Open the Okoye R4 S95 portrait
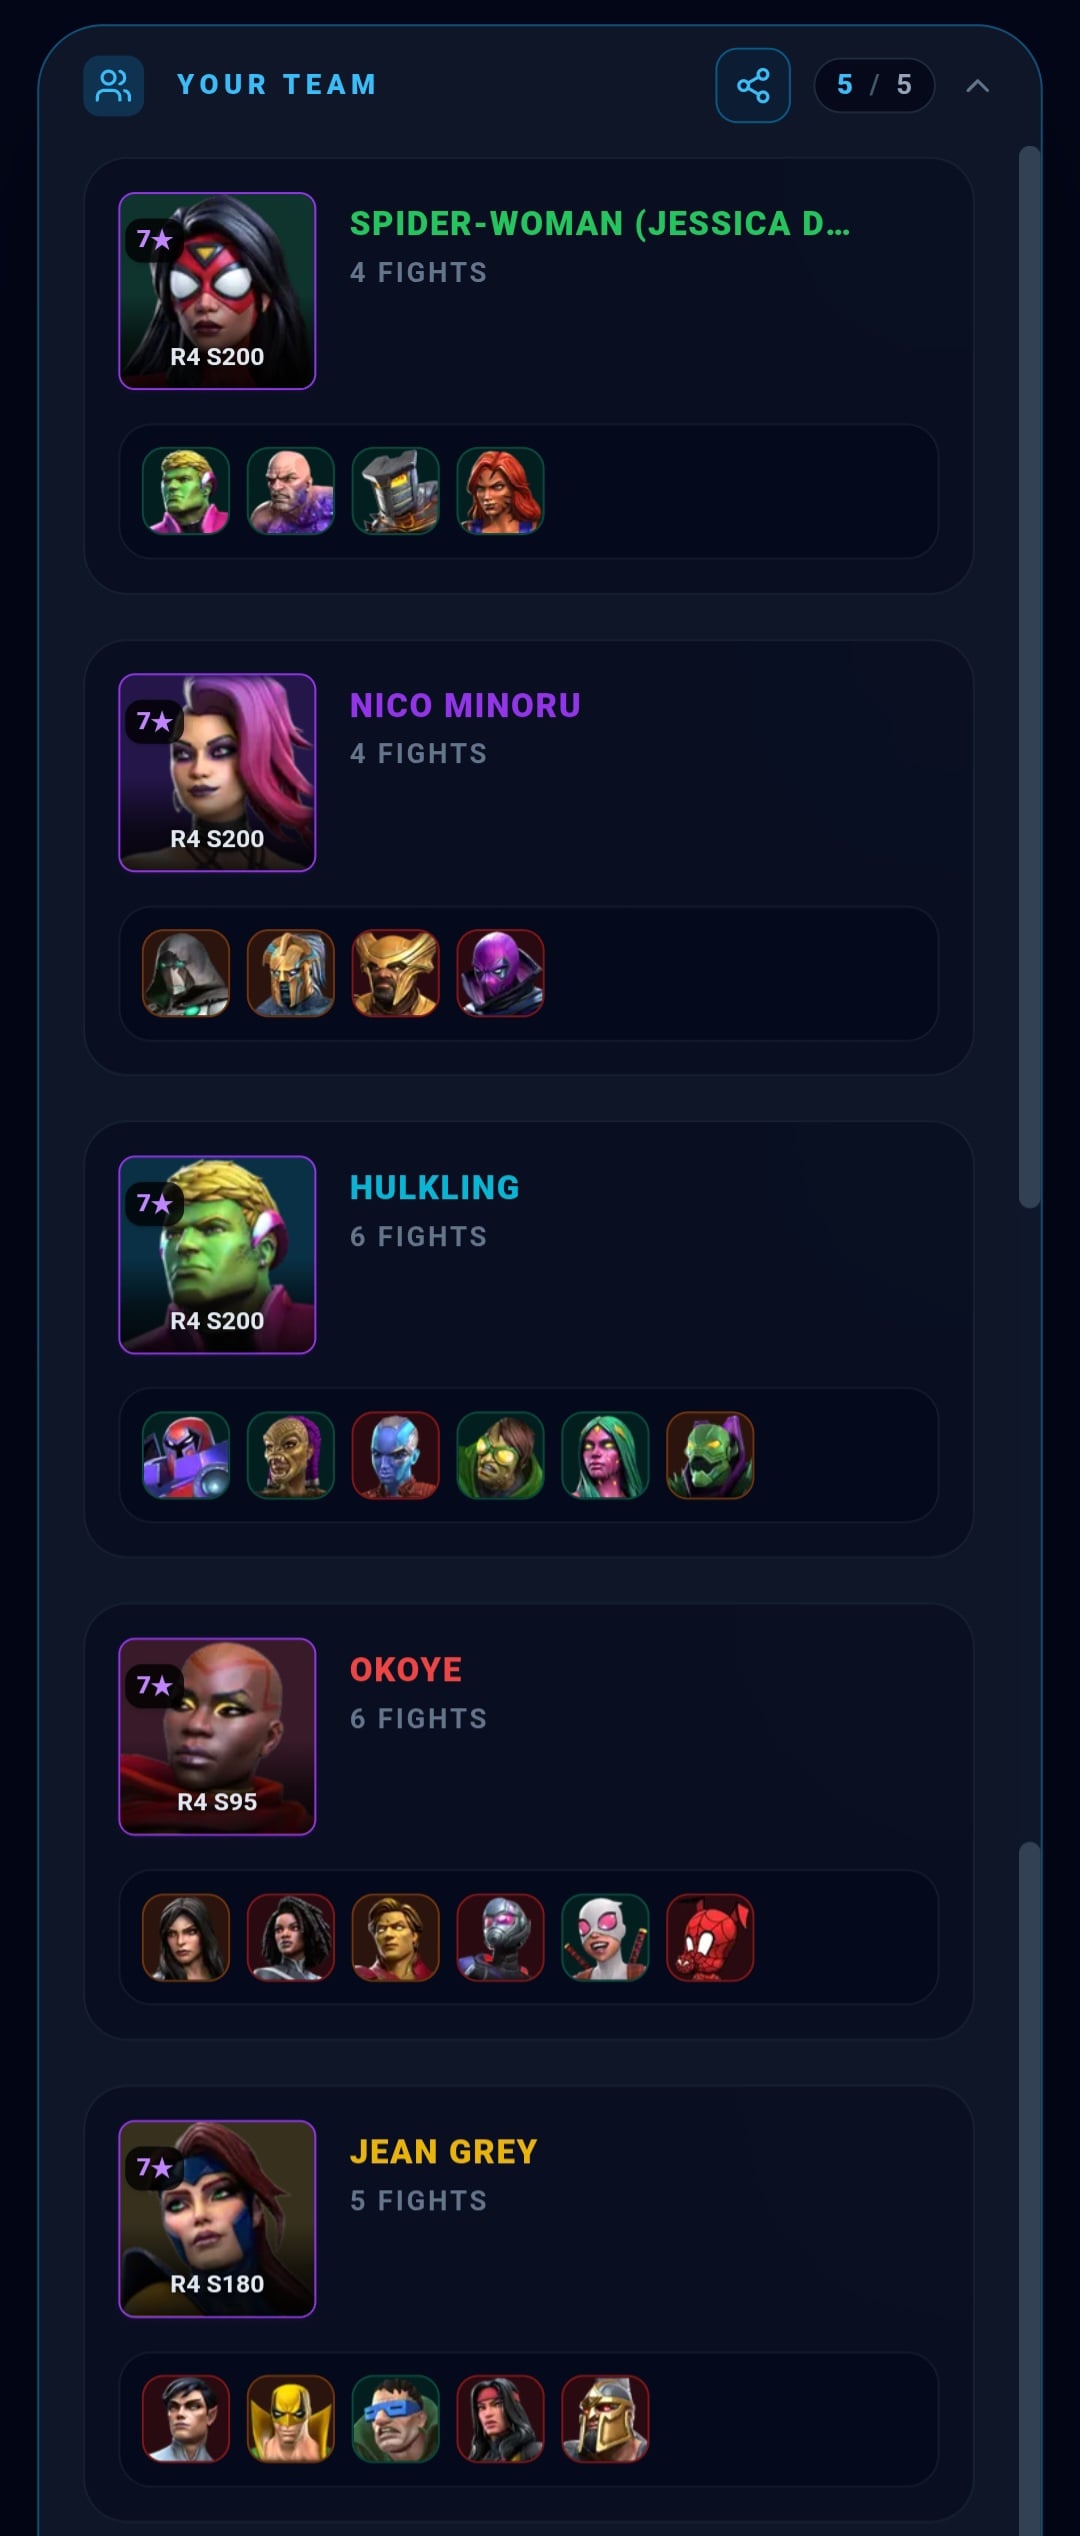1080x2536 pixels. [217, 1737]
